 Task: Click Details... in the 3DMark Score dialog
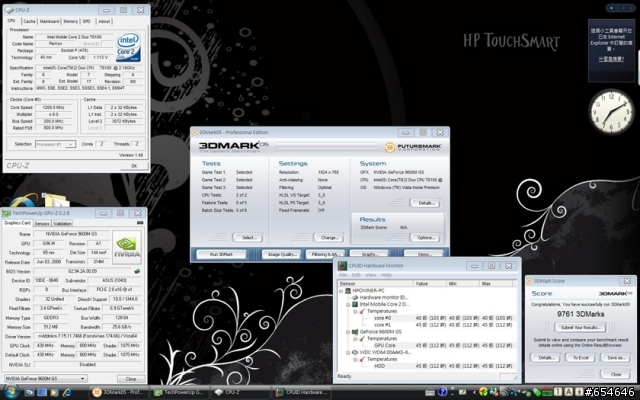coord(546,358)
